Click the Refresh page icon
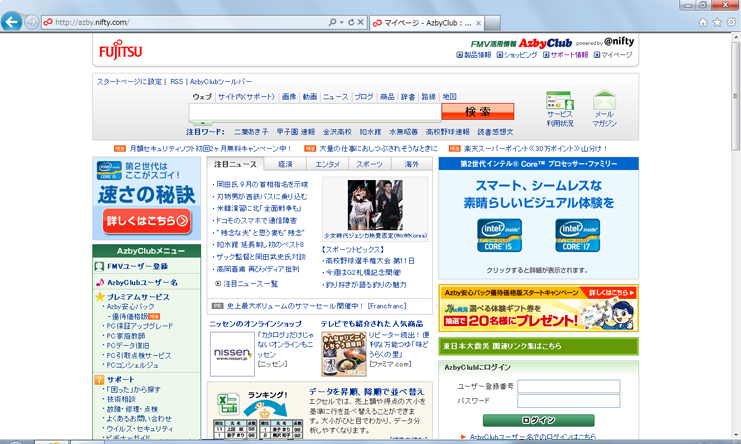 pyautogui.click(x=351, y=22)
